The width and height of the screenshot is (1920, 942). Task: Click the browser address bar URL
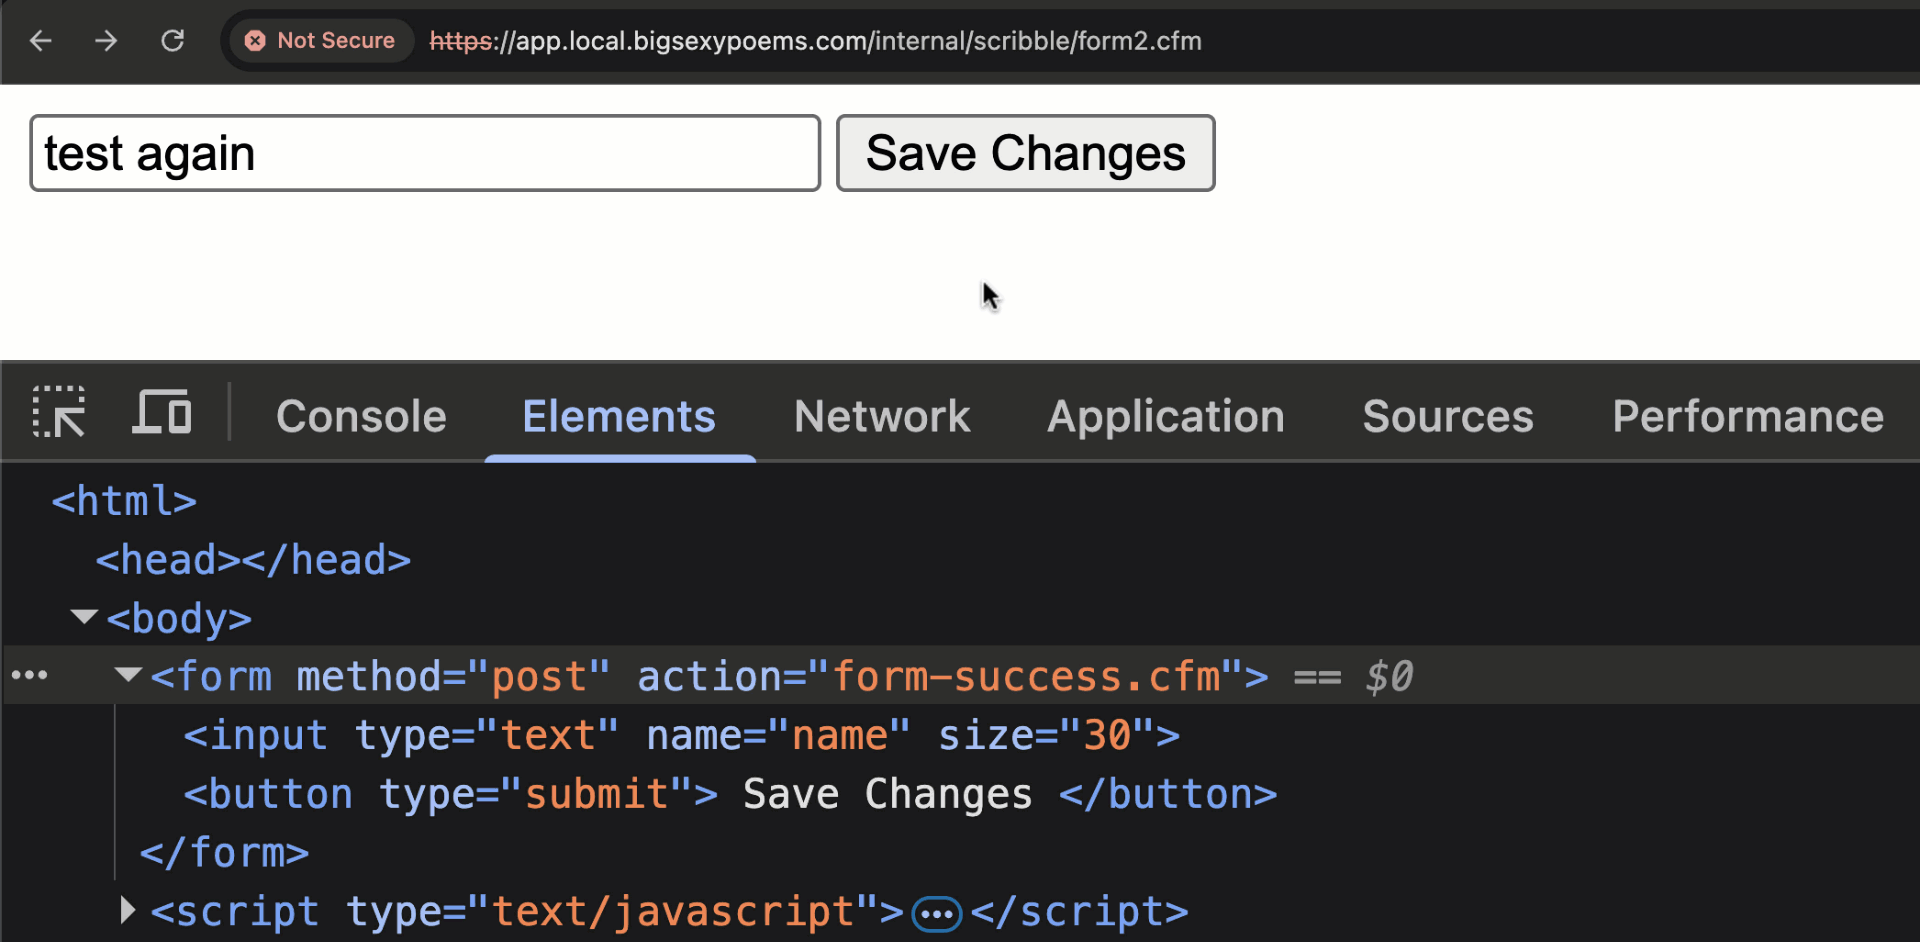click(x=816, y=40)
